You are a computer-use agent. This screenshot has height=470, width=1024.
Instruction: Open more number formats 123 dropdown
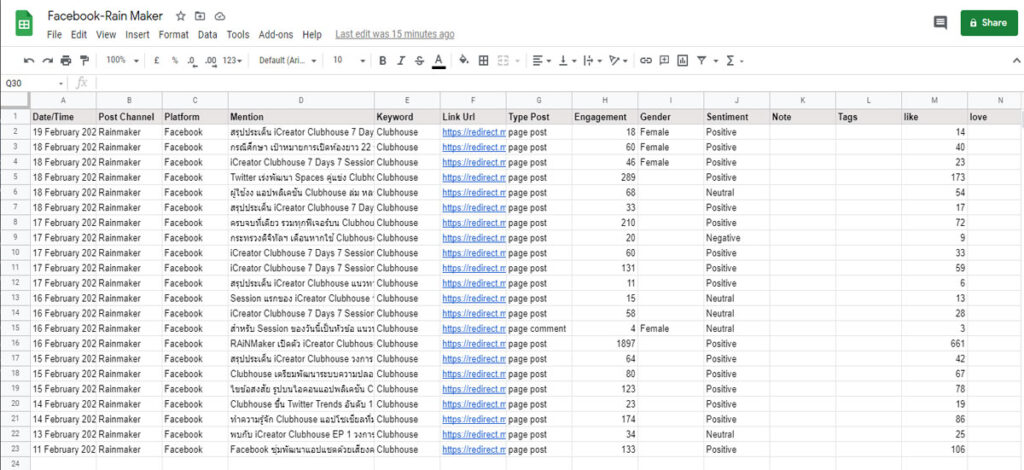point(232,60)
